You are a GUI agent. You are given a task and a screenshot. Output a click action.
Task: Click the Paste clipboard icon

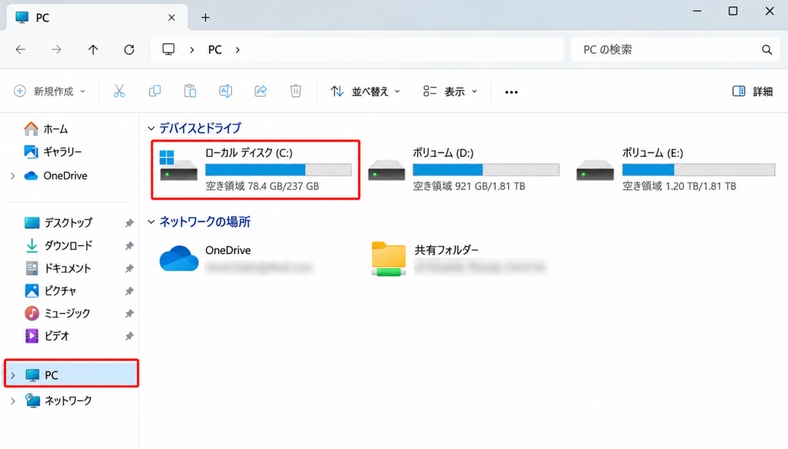(x=190, y=91)
